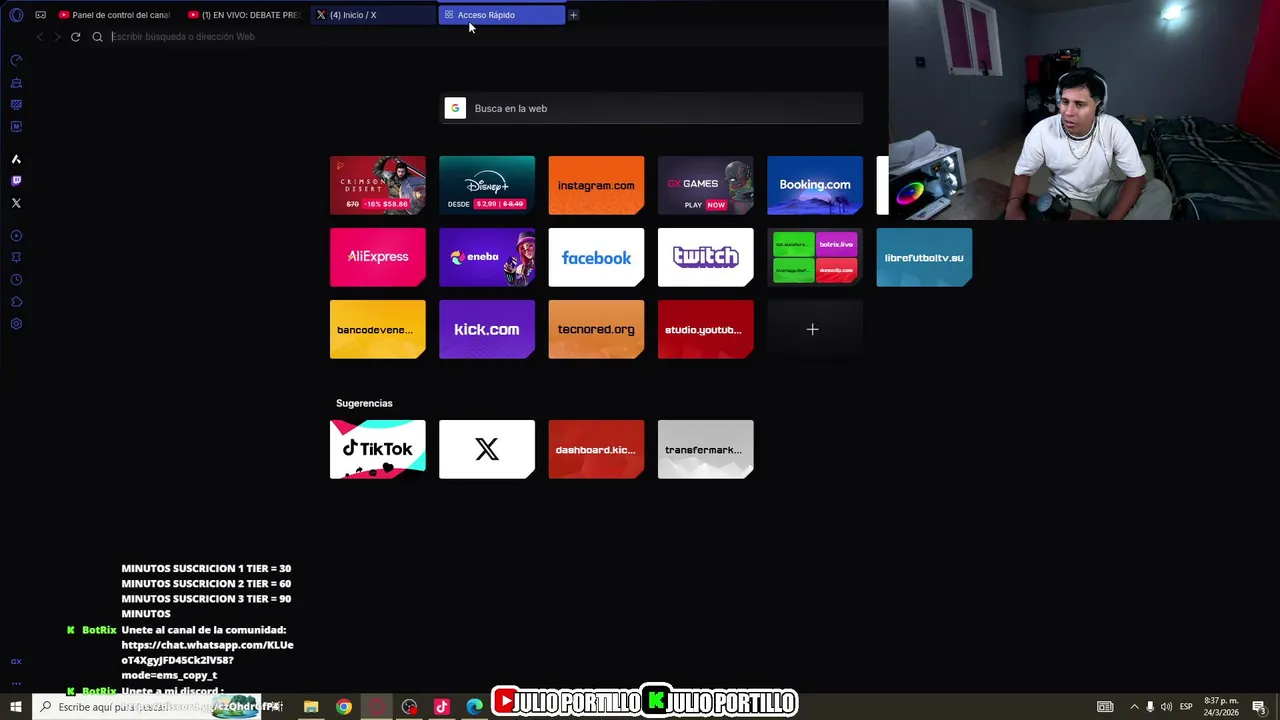Image resolution: width=1280 pixels, height=720 pixels.
Task: Select the Acceso Rápido tab
Action: (x=501, y=15)
